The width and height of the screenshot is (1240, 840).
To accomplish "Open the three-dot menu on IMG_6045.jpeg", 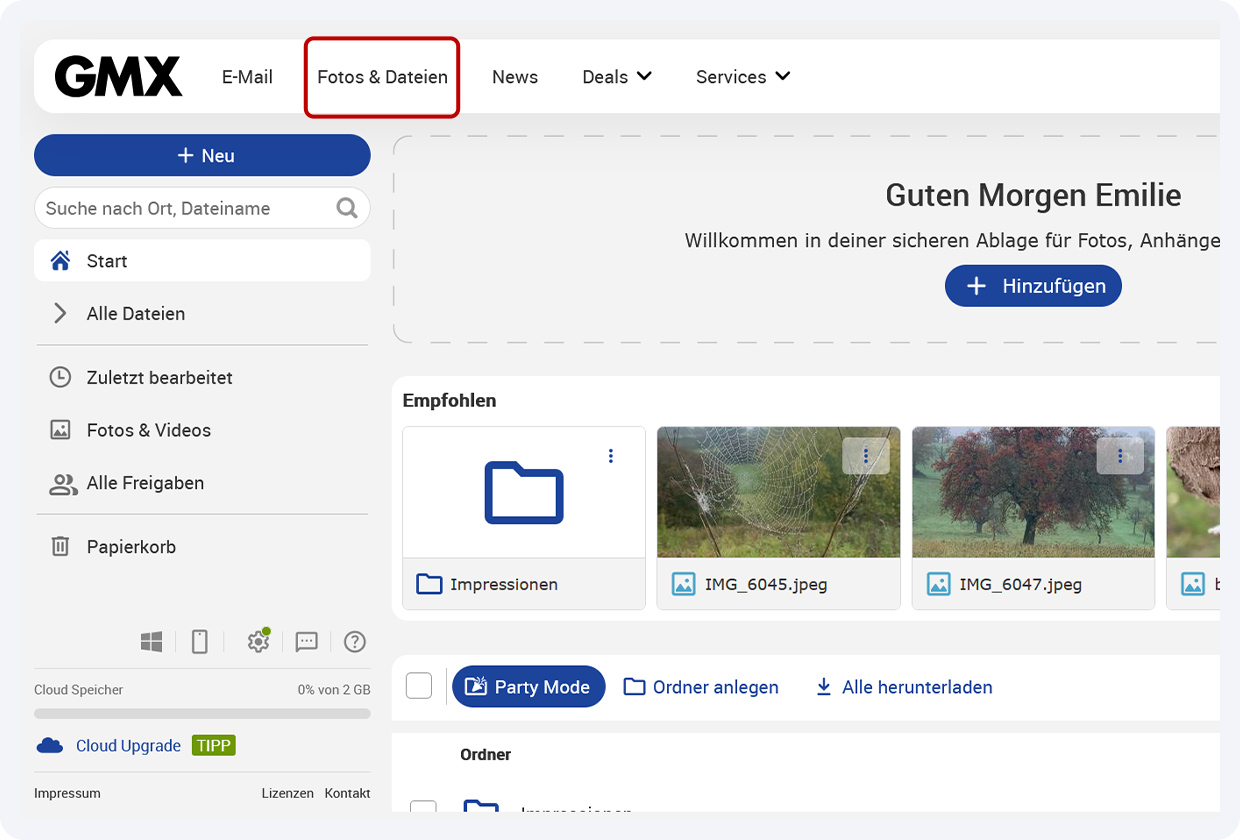I will tap(866, 455).
